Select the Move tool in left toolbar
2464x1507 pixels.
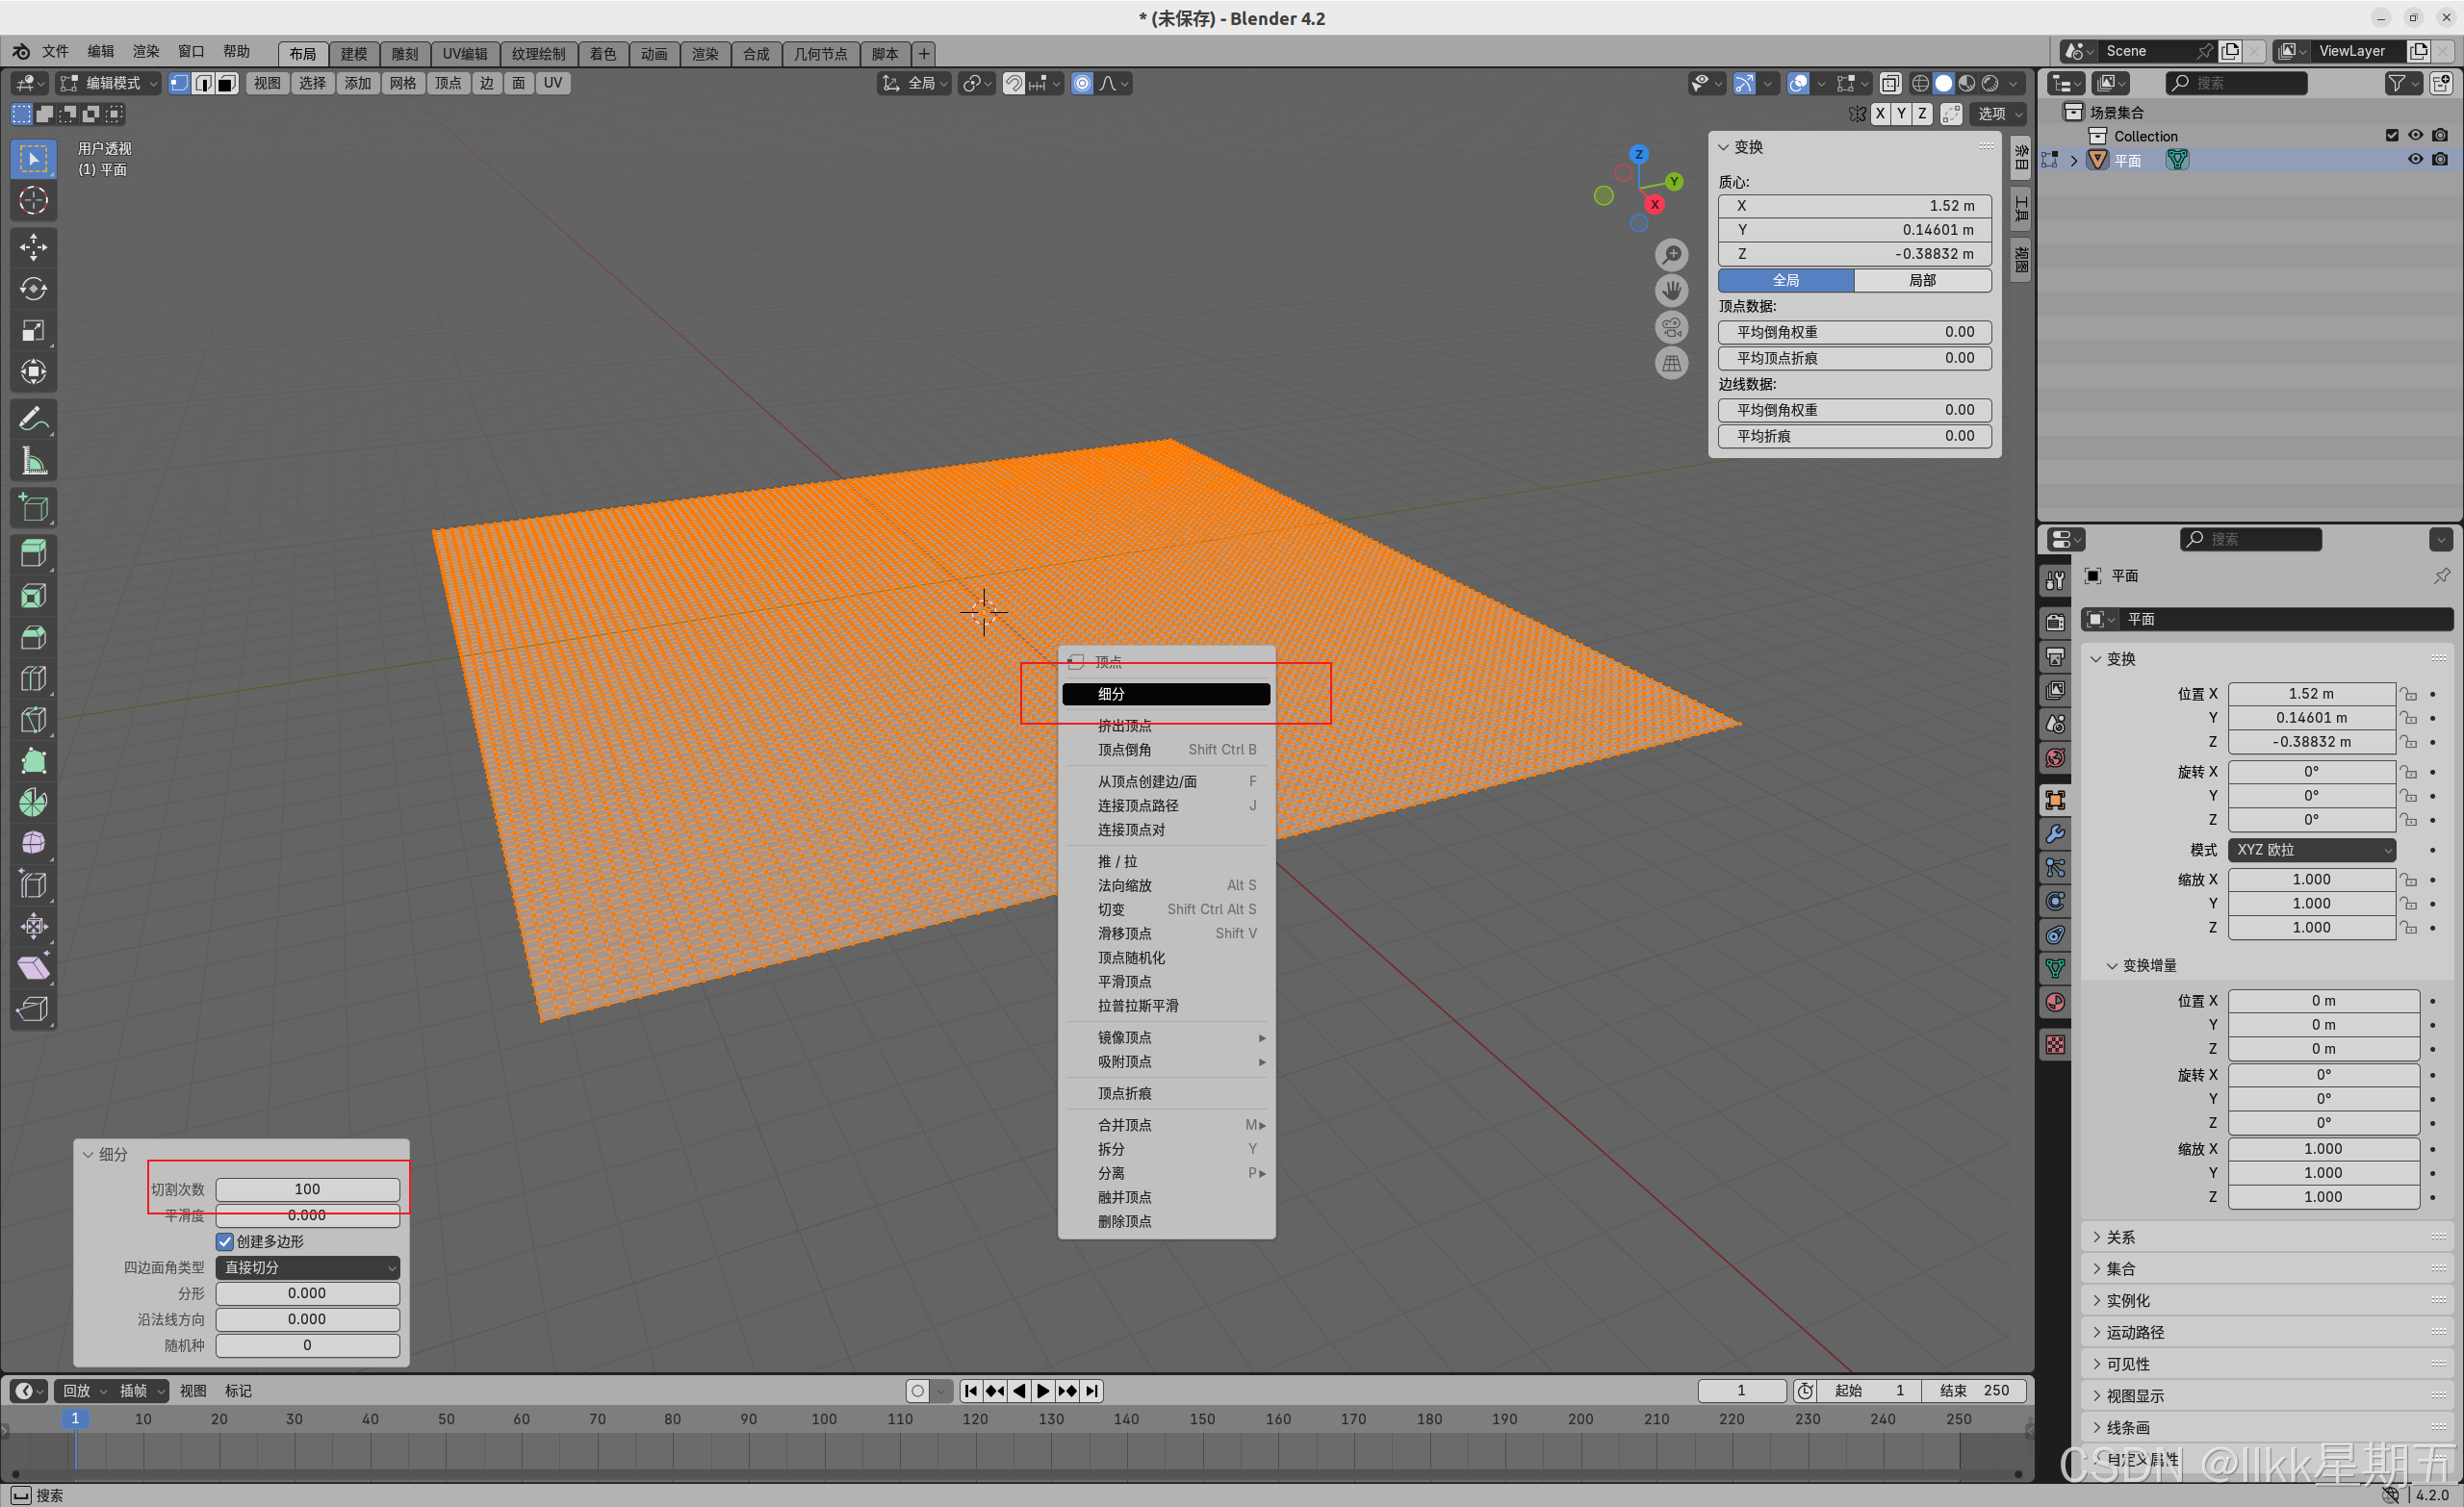point(33,246)
